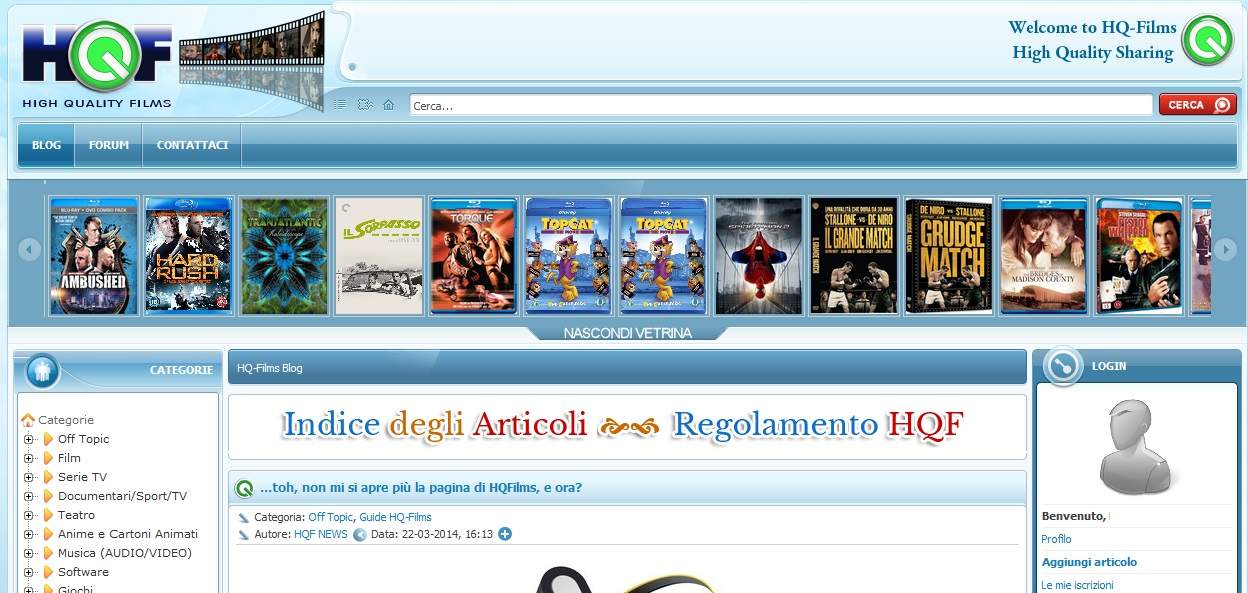The height and width of the screenshot is (593, 1248).
Task: Expand the Off Topic category node
Action: tap(29, 439)
